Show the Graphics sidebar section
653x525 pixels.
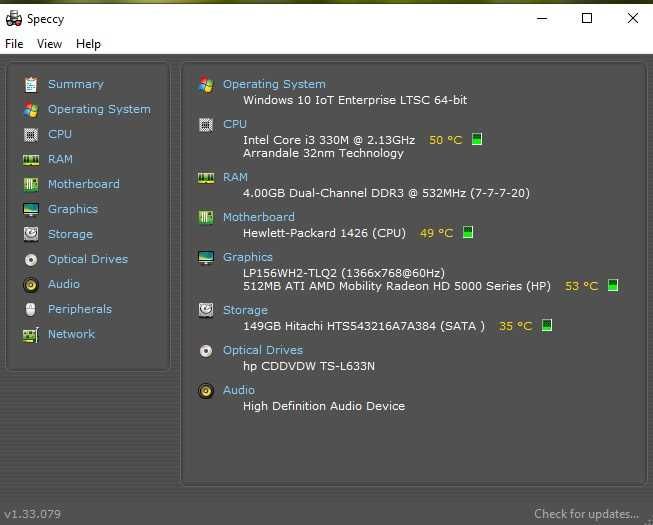[73, 209]
